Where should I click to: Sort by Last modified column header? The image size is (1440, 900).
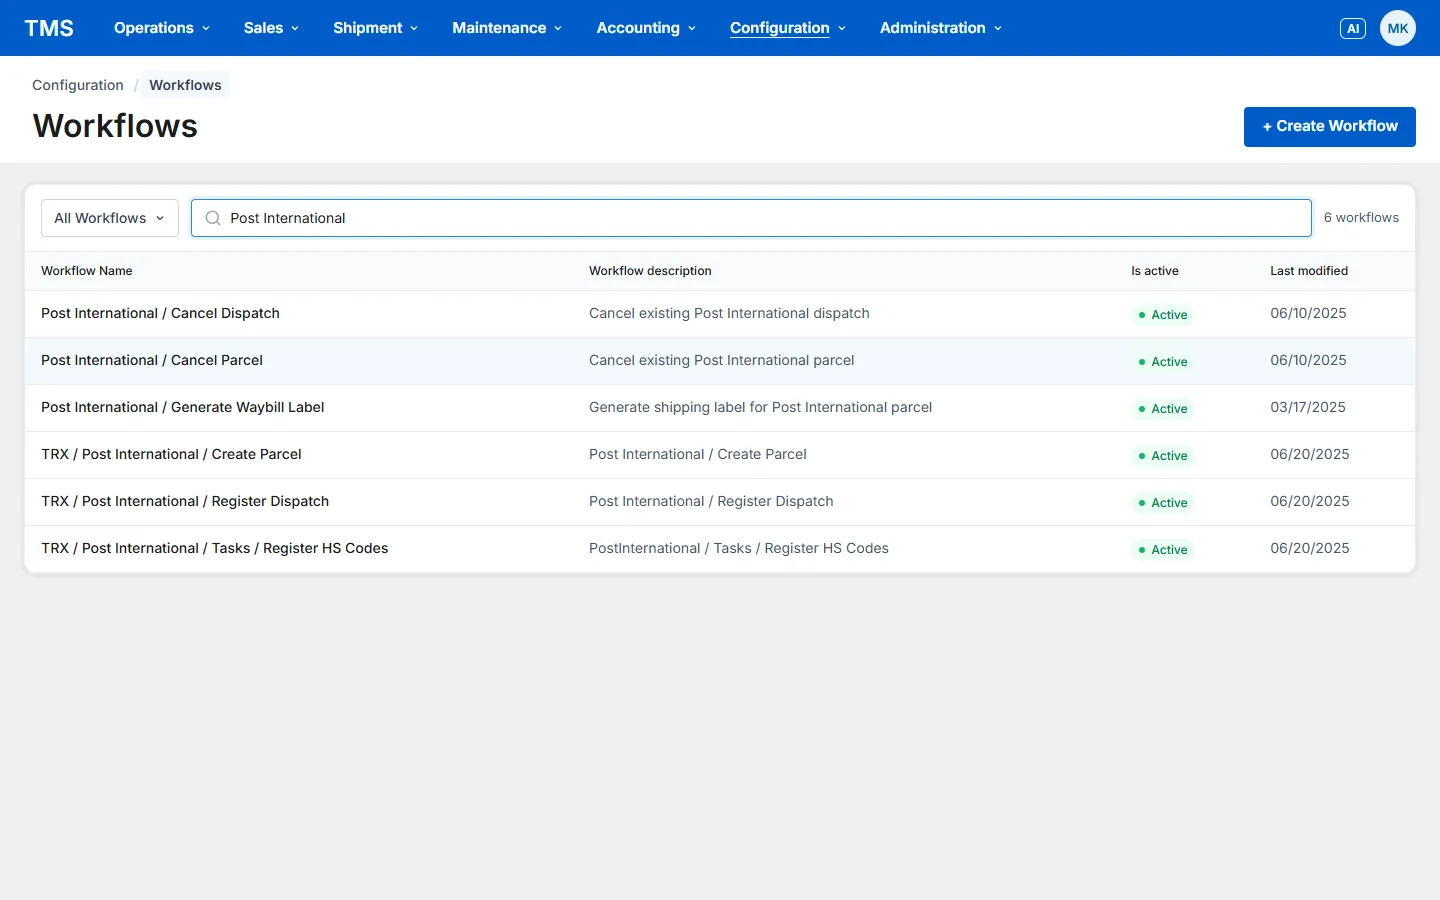pos(1309,271)
